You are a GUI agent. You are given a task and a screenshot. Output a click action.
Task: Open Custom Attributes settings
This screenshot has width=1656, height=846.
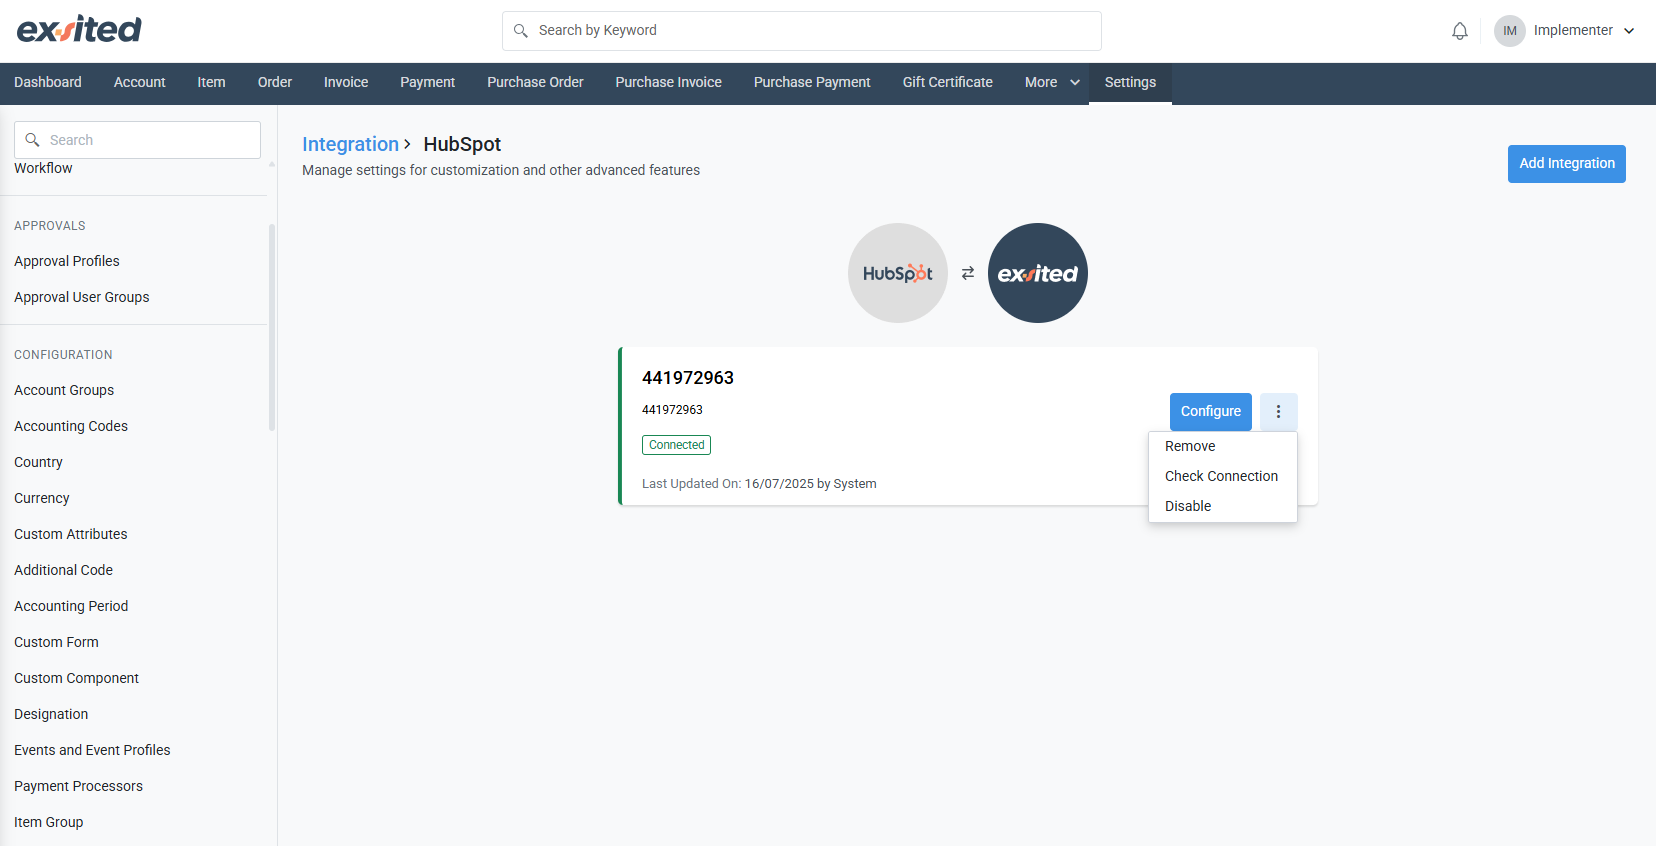71,534
